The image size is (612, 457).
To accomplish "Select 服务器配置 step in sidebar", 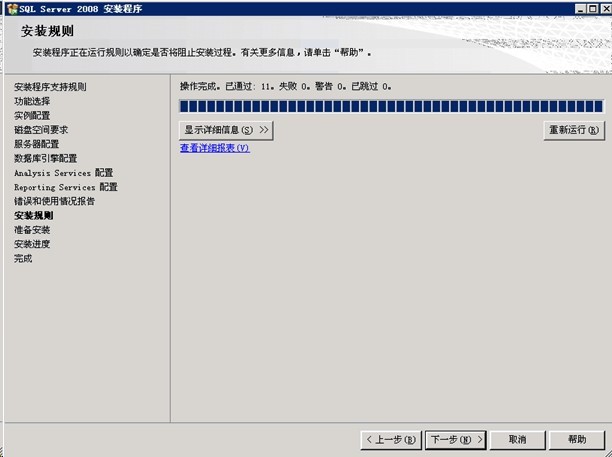I will pyautogui.click(x=37, y=144).
